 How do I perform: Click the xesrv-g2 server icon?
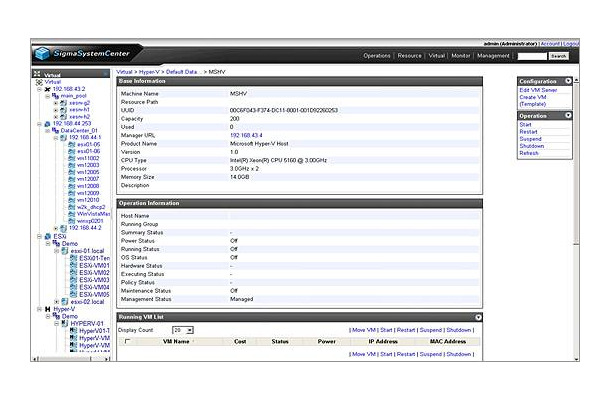(x=63, y=103)
